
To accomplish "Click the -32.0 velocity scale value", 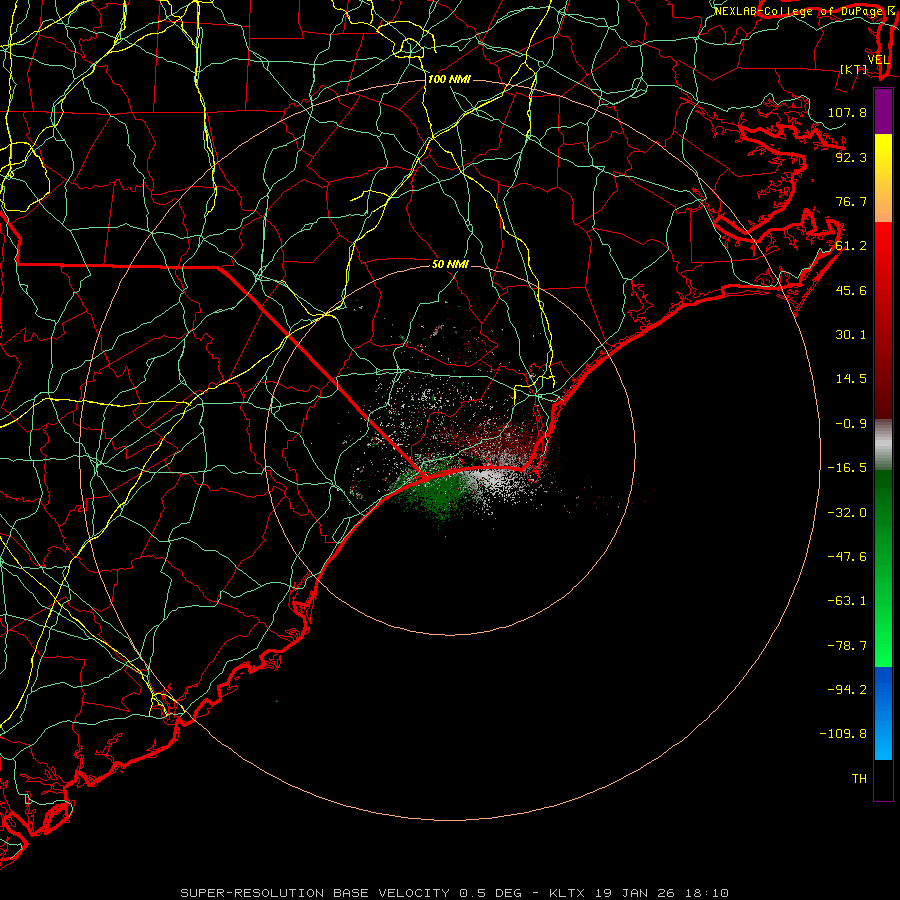I will point(847,513).
